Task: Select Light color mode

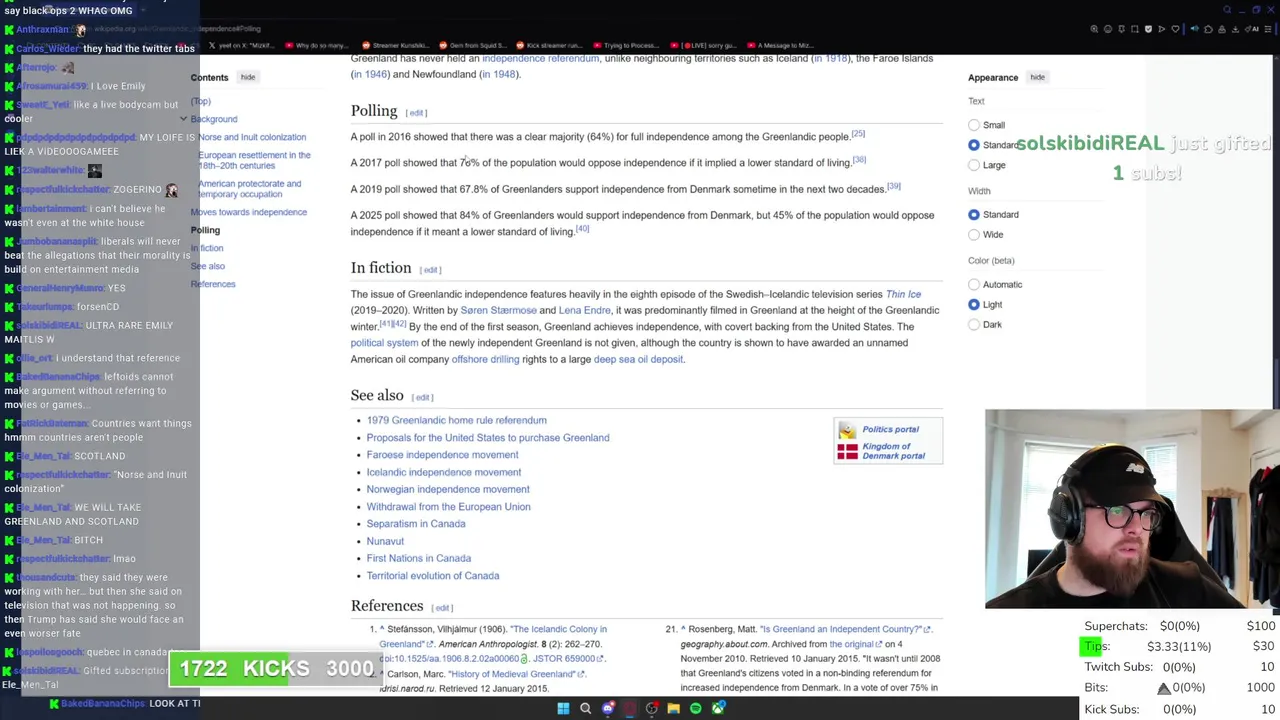Action: (974, 304)
